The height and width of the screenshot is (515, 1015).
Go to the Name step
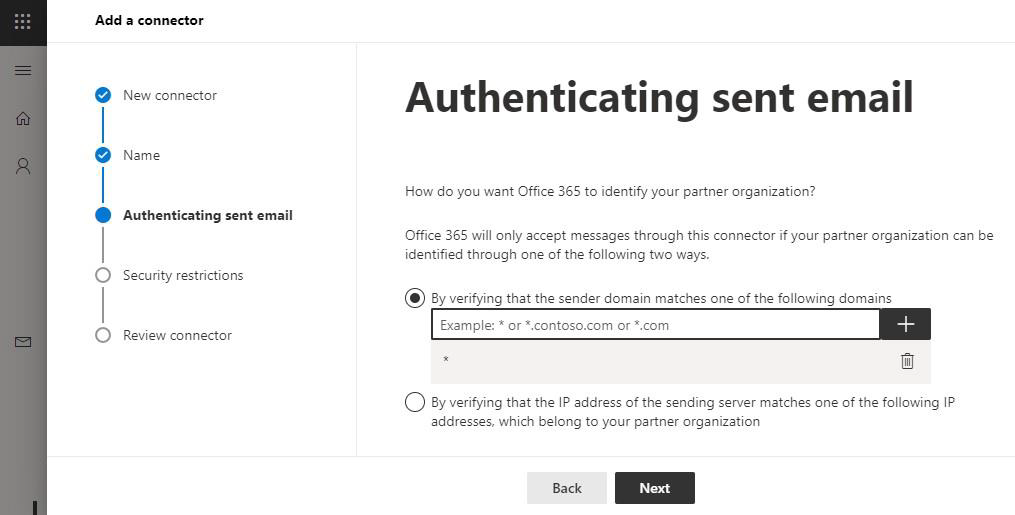pos(141,155)
